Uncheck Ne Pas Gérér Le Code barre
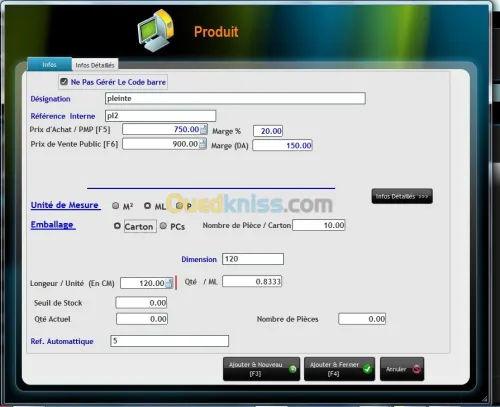This screenshot has height=407, width=500. [x=64, y=82]
